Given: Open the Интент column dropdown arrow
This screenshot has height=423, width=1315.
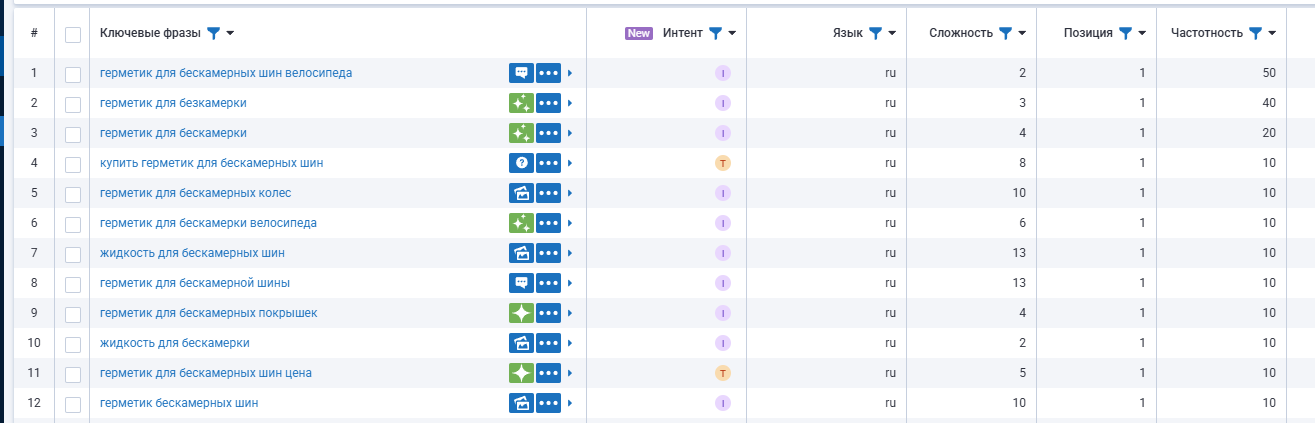Looking at the screenshot, I should coord(732,33).
